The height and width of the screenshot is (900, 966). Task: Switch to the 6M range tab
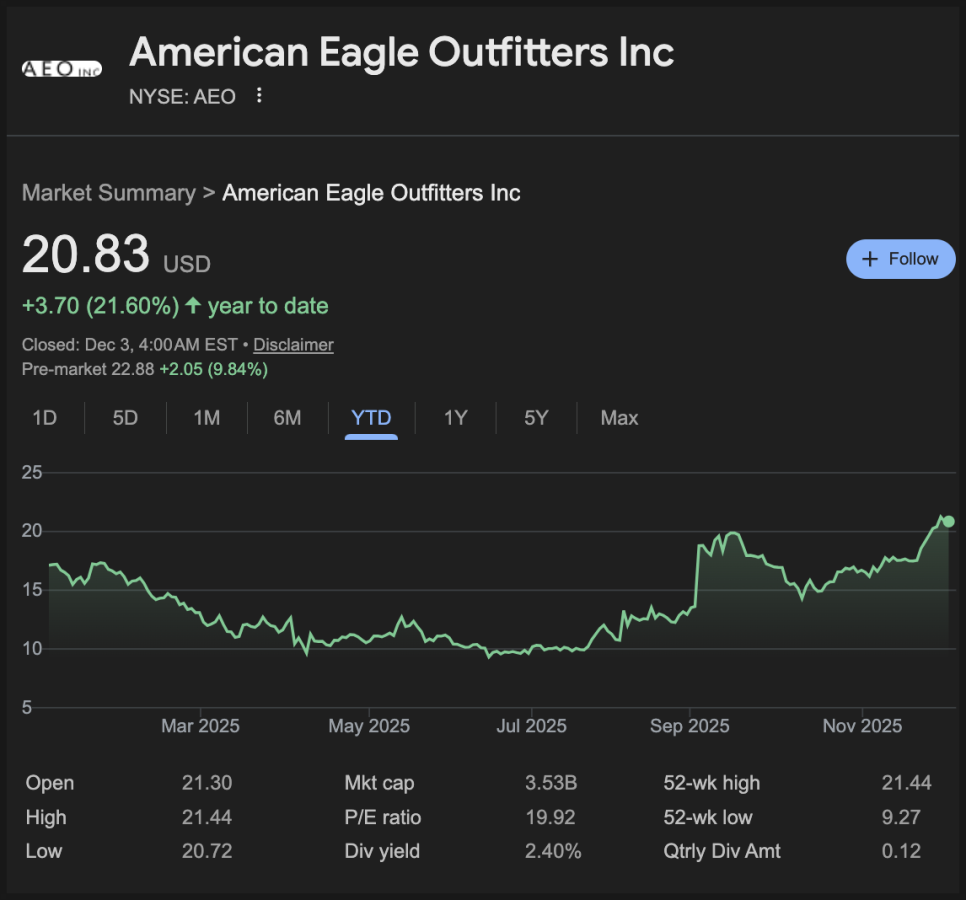click(287, 418)
